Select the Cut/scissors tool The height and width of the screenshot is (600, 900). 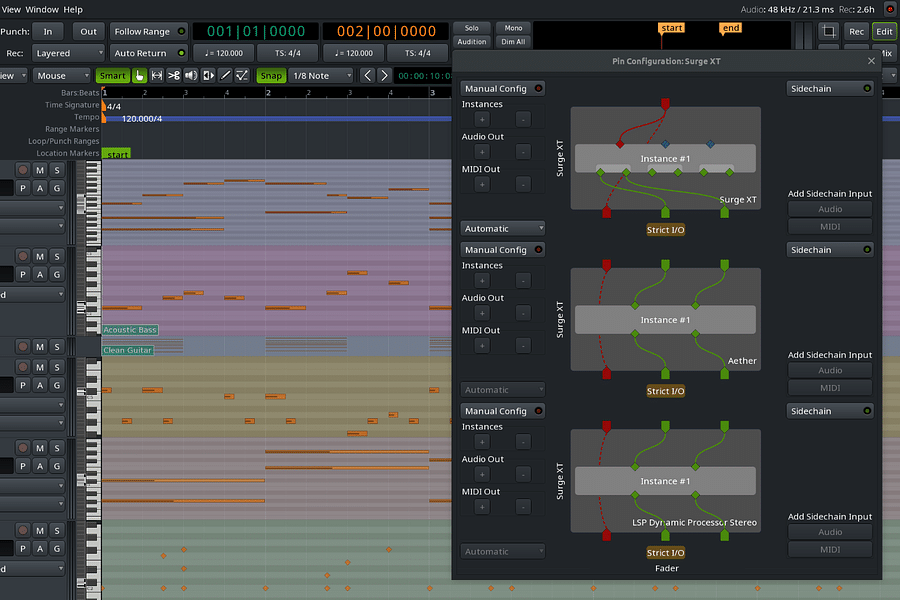click(174, 76)
